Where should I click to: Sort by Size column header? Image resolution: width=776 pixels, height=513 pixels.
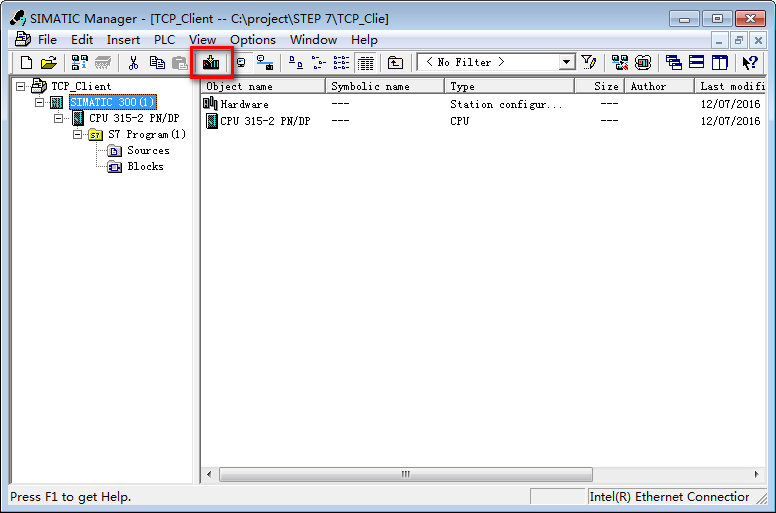click(600, 86)
